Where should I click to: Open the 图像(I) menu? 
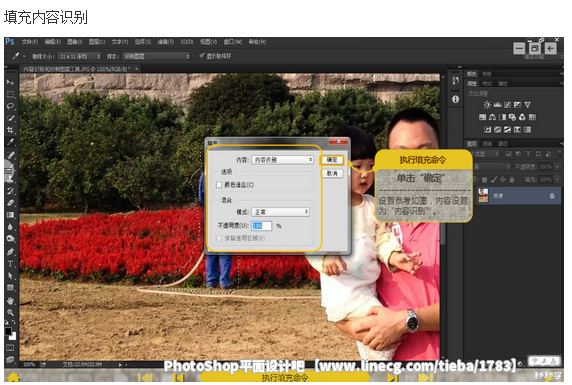[x=74, y=42]
